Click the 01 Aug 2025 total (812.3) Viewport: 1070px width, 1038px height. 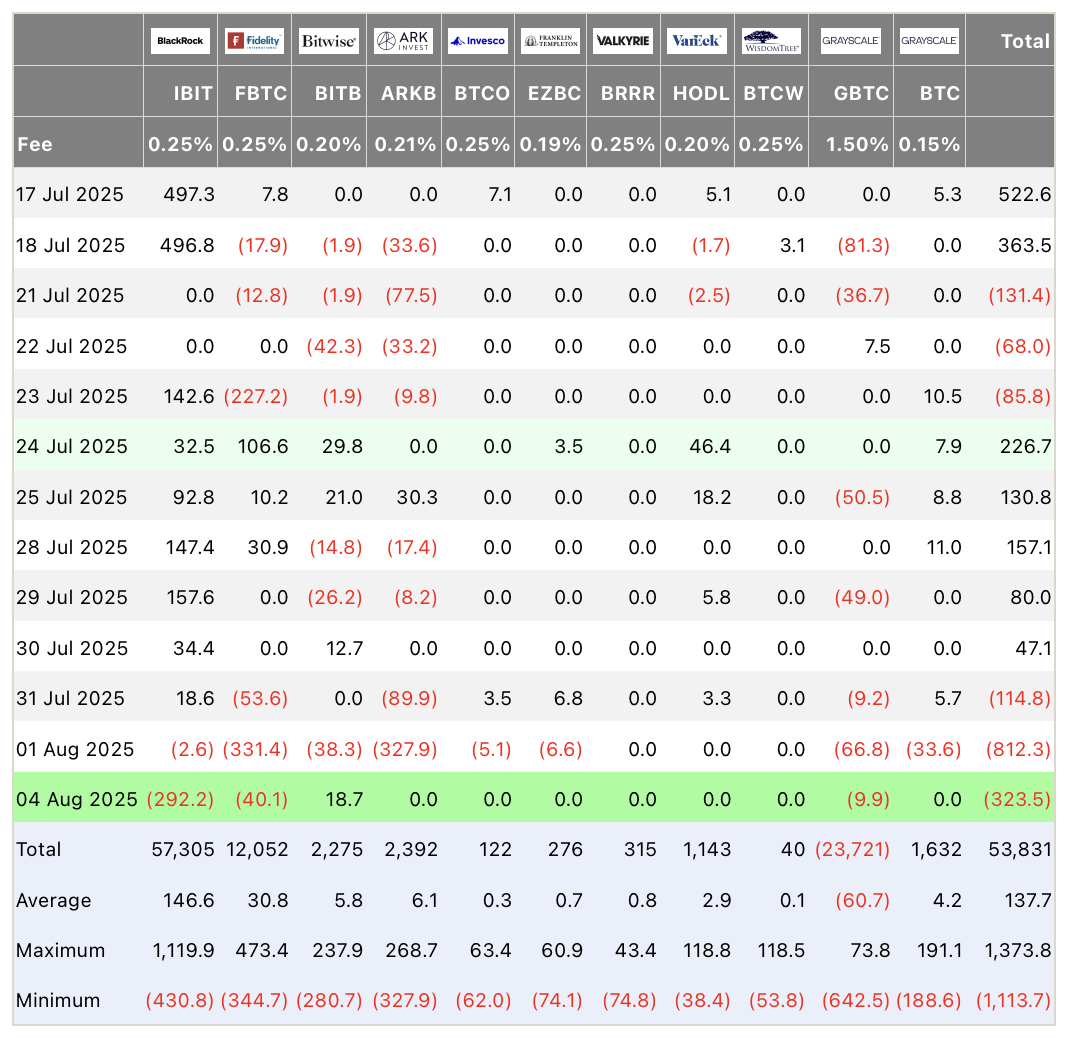[x=1020, y=749]
